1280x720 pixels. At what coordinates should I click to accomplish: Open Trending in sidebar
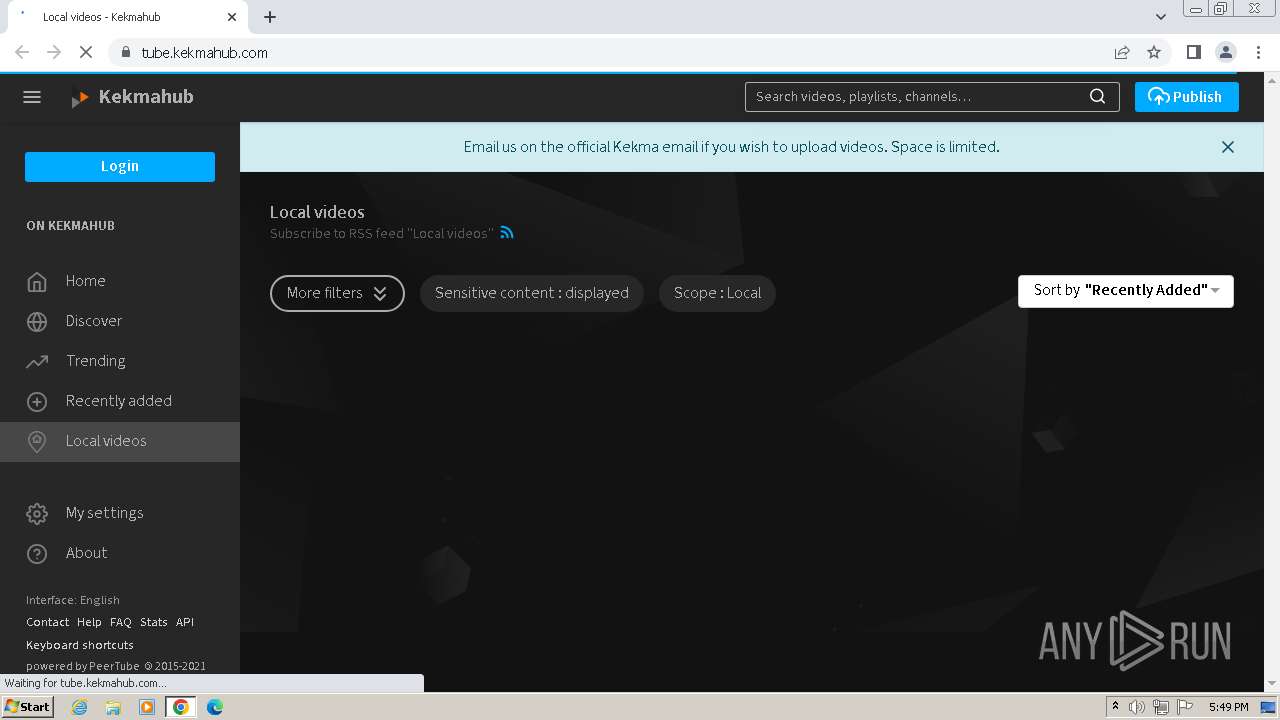coord(120,361)
